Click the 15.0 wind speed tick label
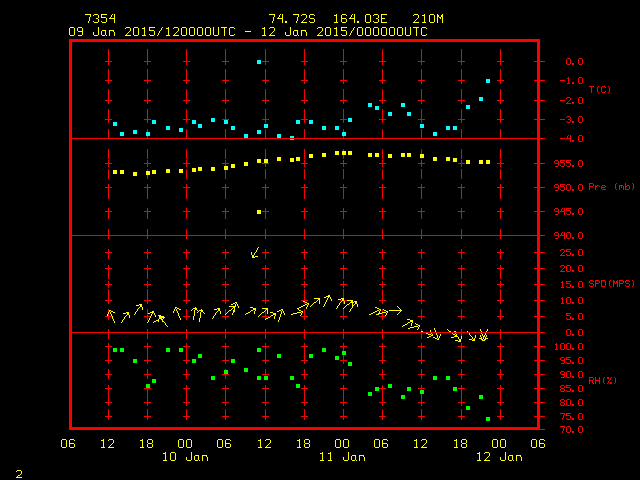The image size is (640, 480). point(571,284)
